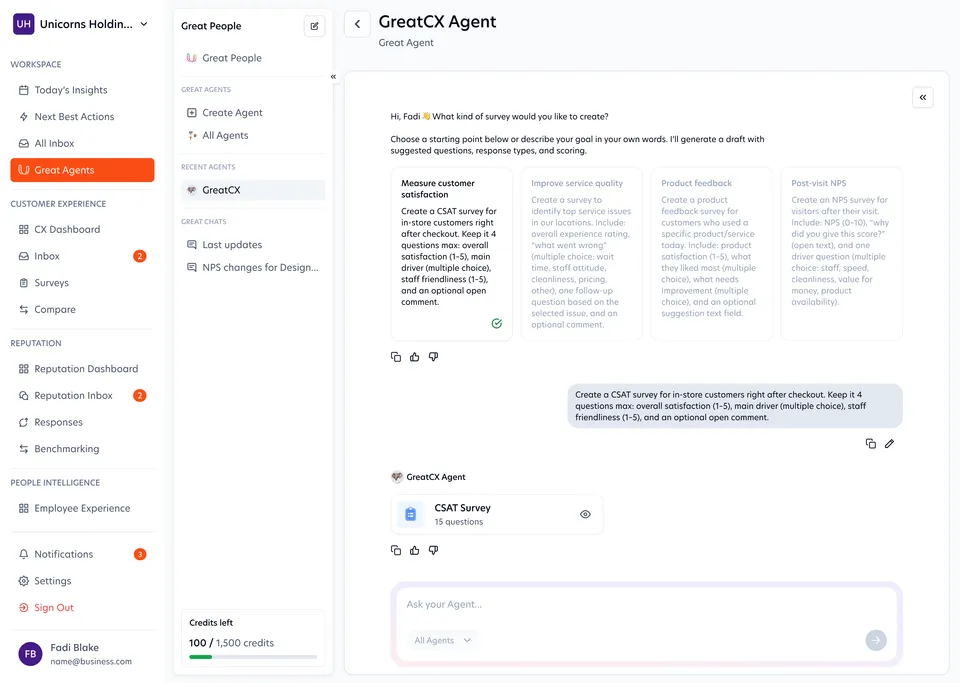Click the new chat edit icon
The width and height of the screenshot is (960, 683).
click(x=314, y=26)
